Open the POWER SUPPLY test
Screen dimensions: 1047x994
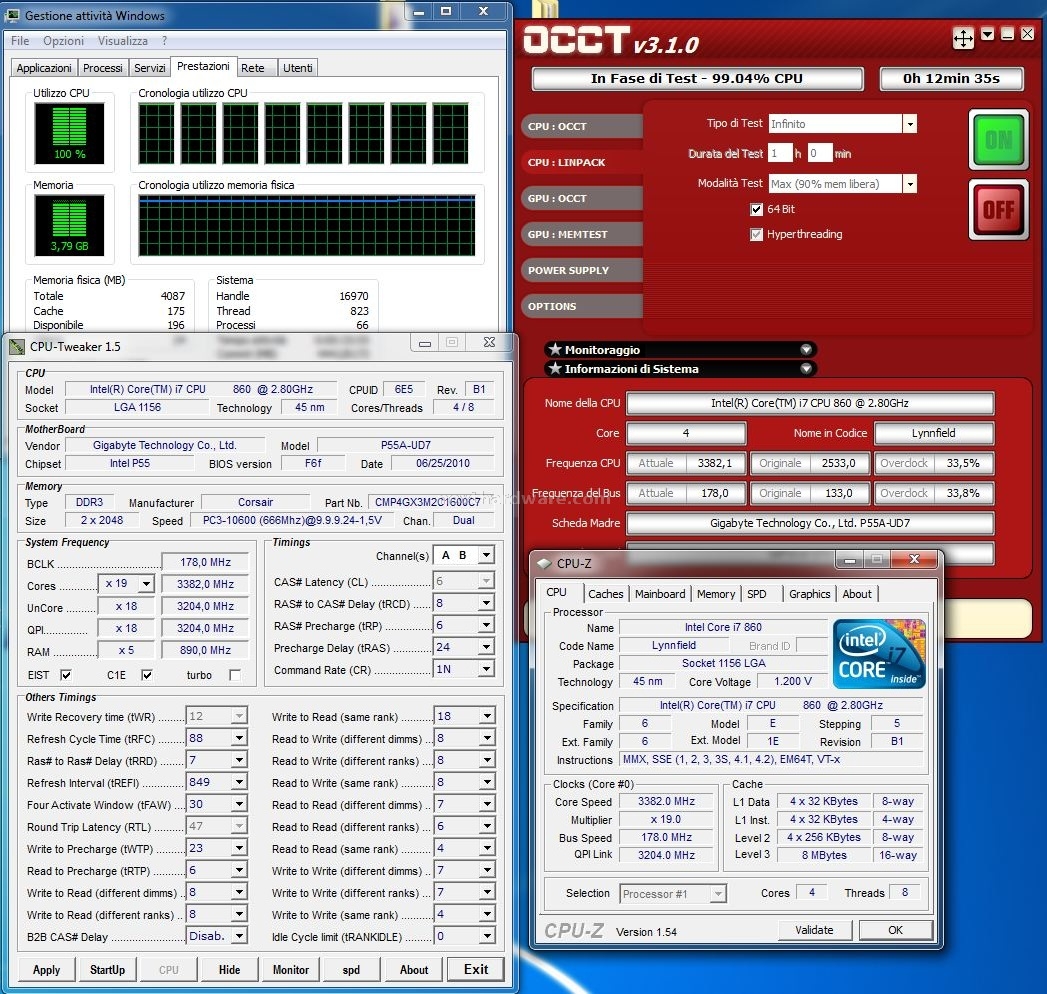581,270
